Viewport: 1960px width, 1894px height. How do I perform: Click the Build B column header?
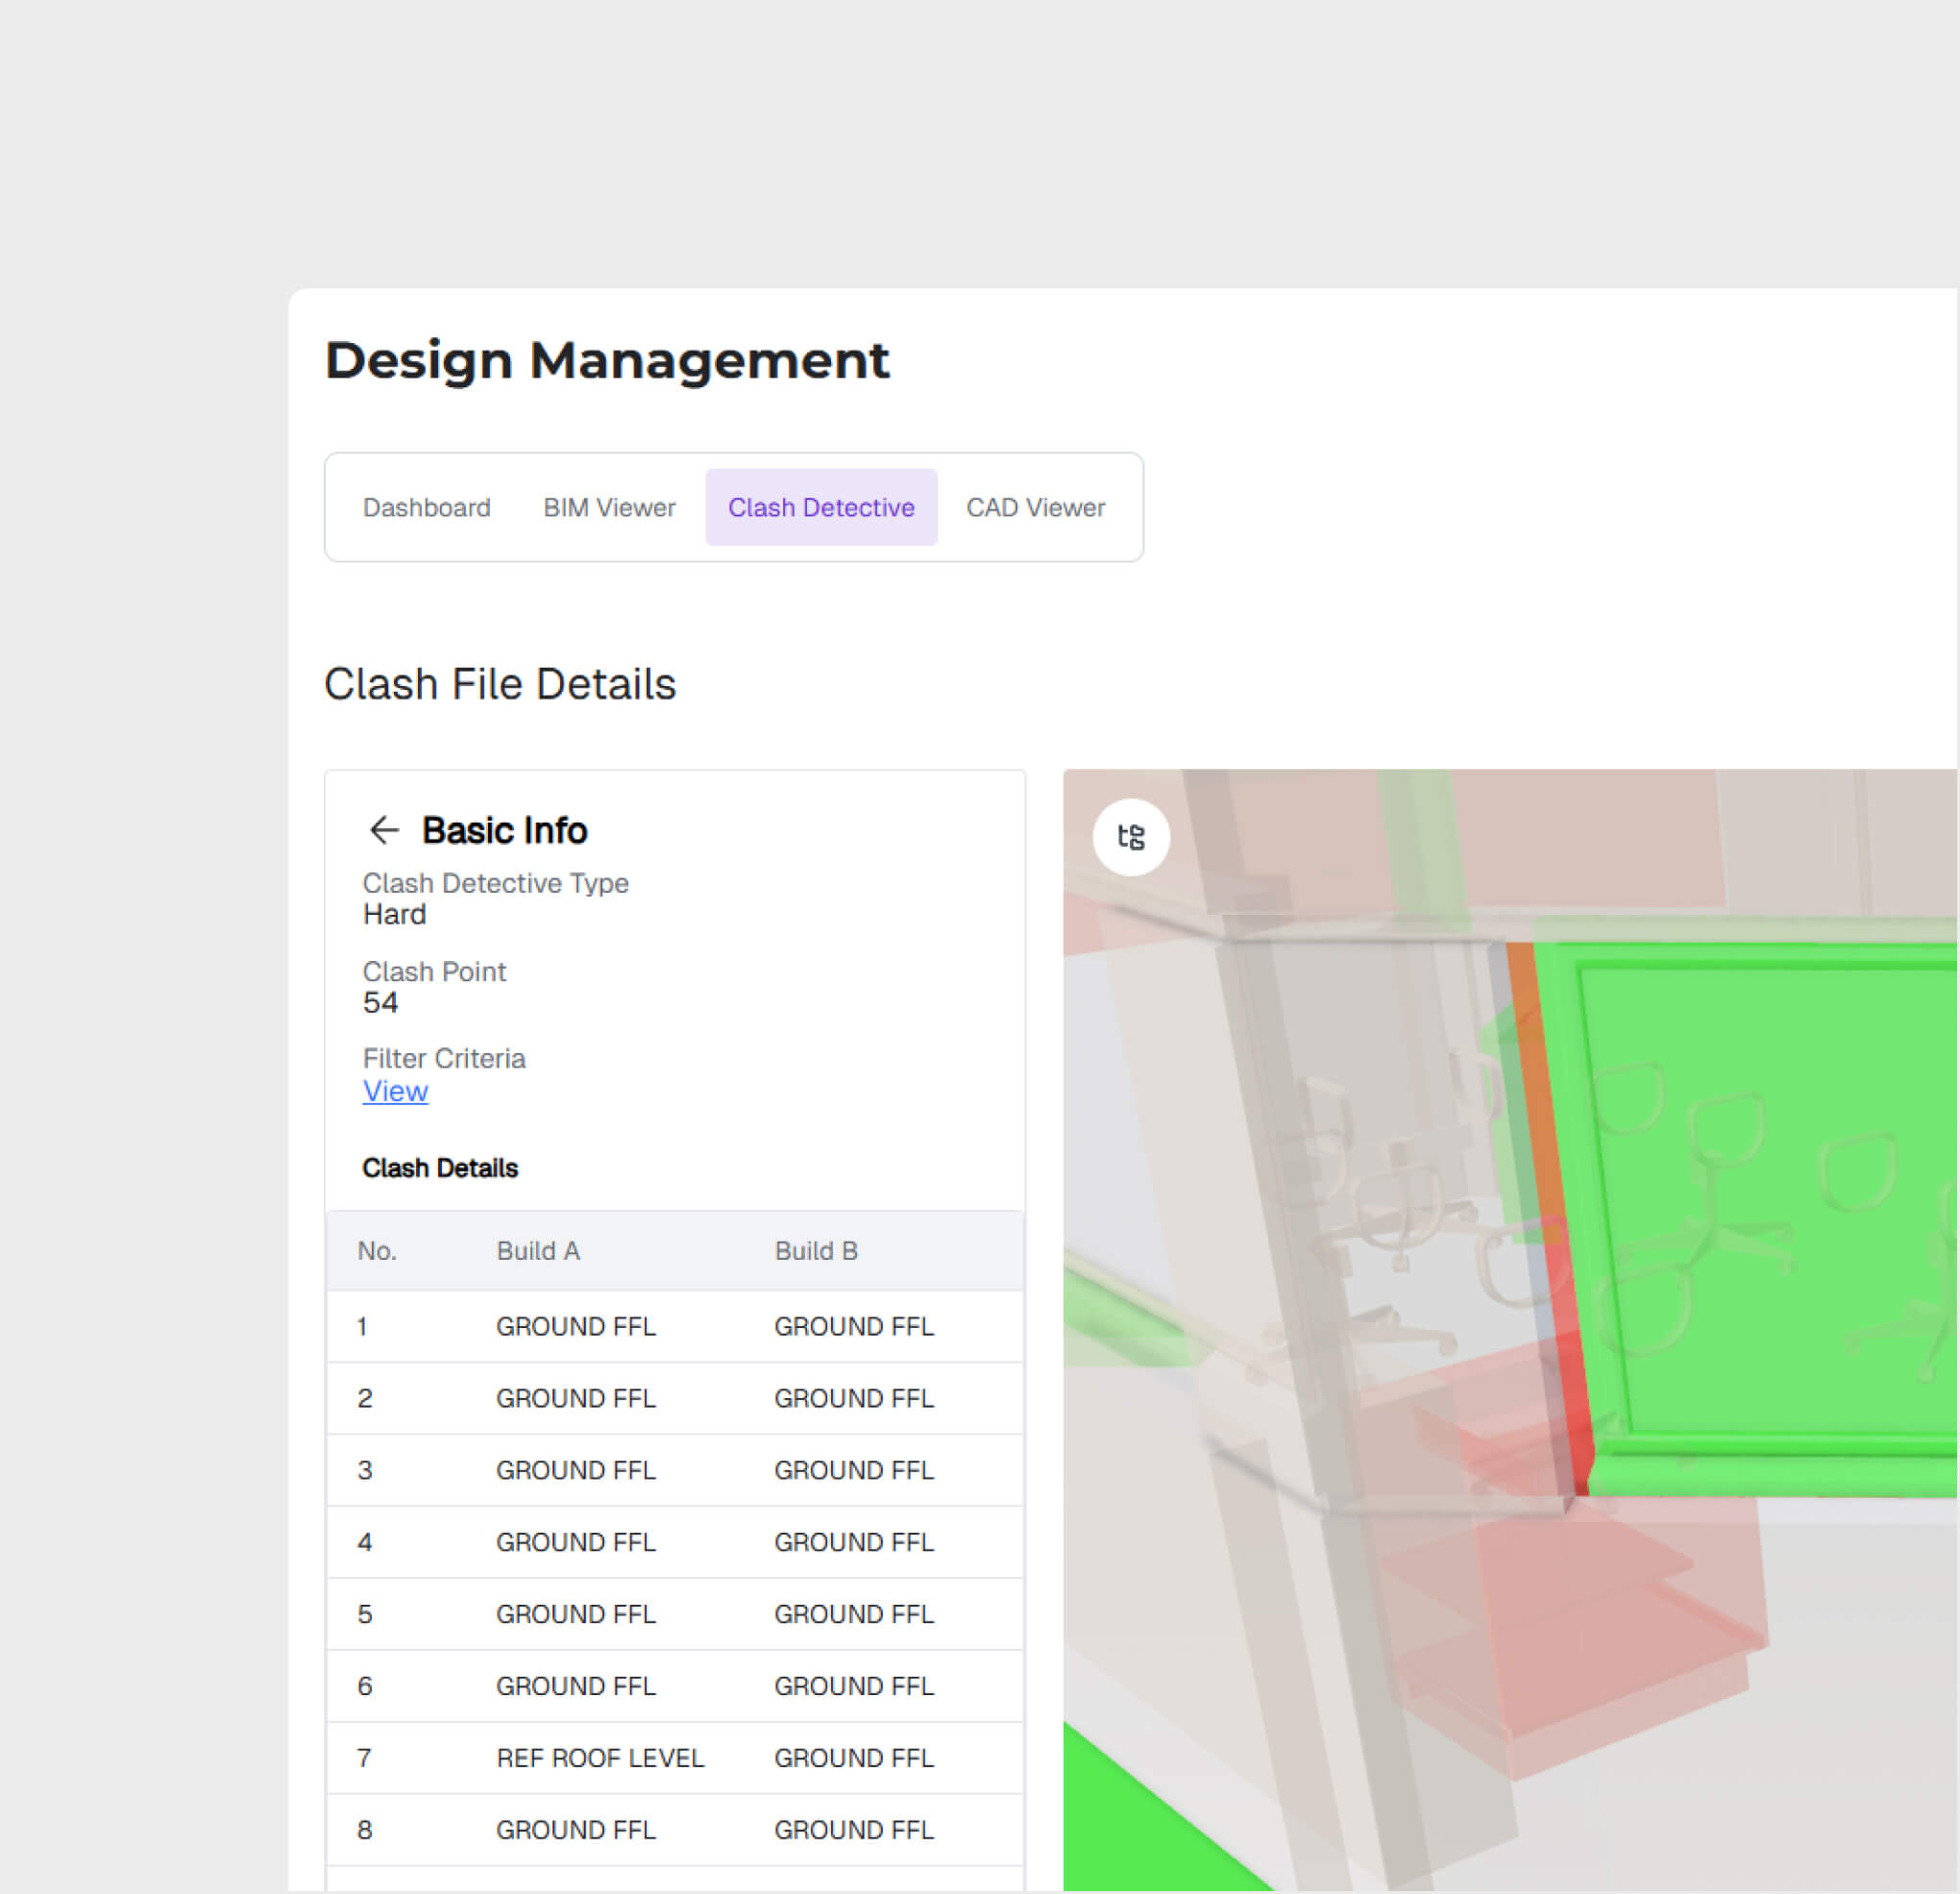coord(816,1252)
